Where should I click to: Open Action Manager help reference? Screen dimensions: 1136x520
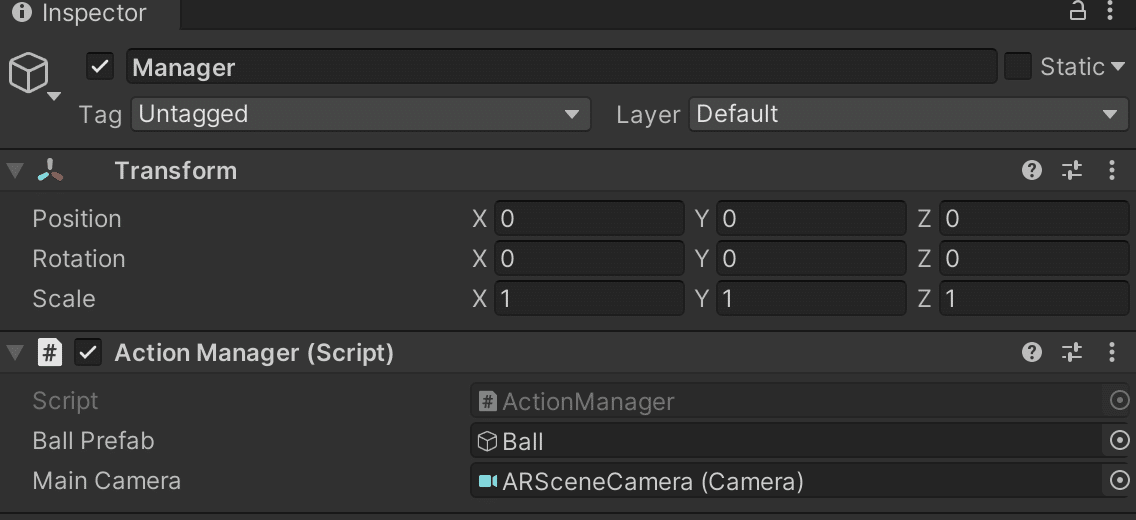click(1032, 353)
